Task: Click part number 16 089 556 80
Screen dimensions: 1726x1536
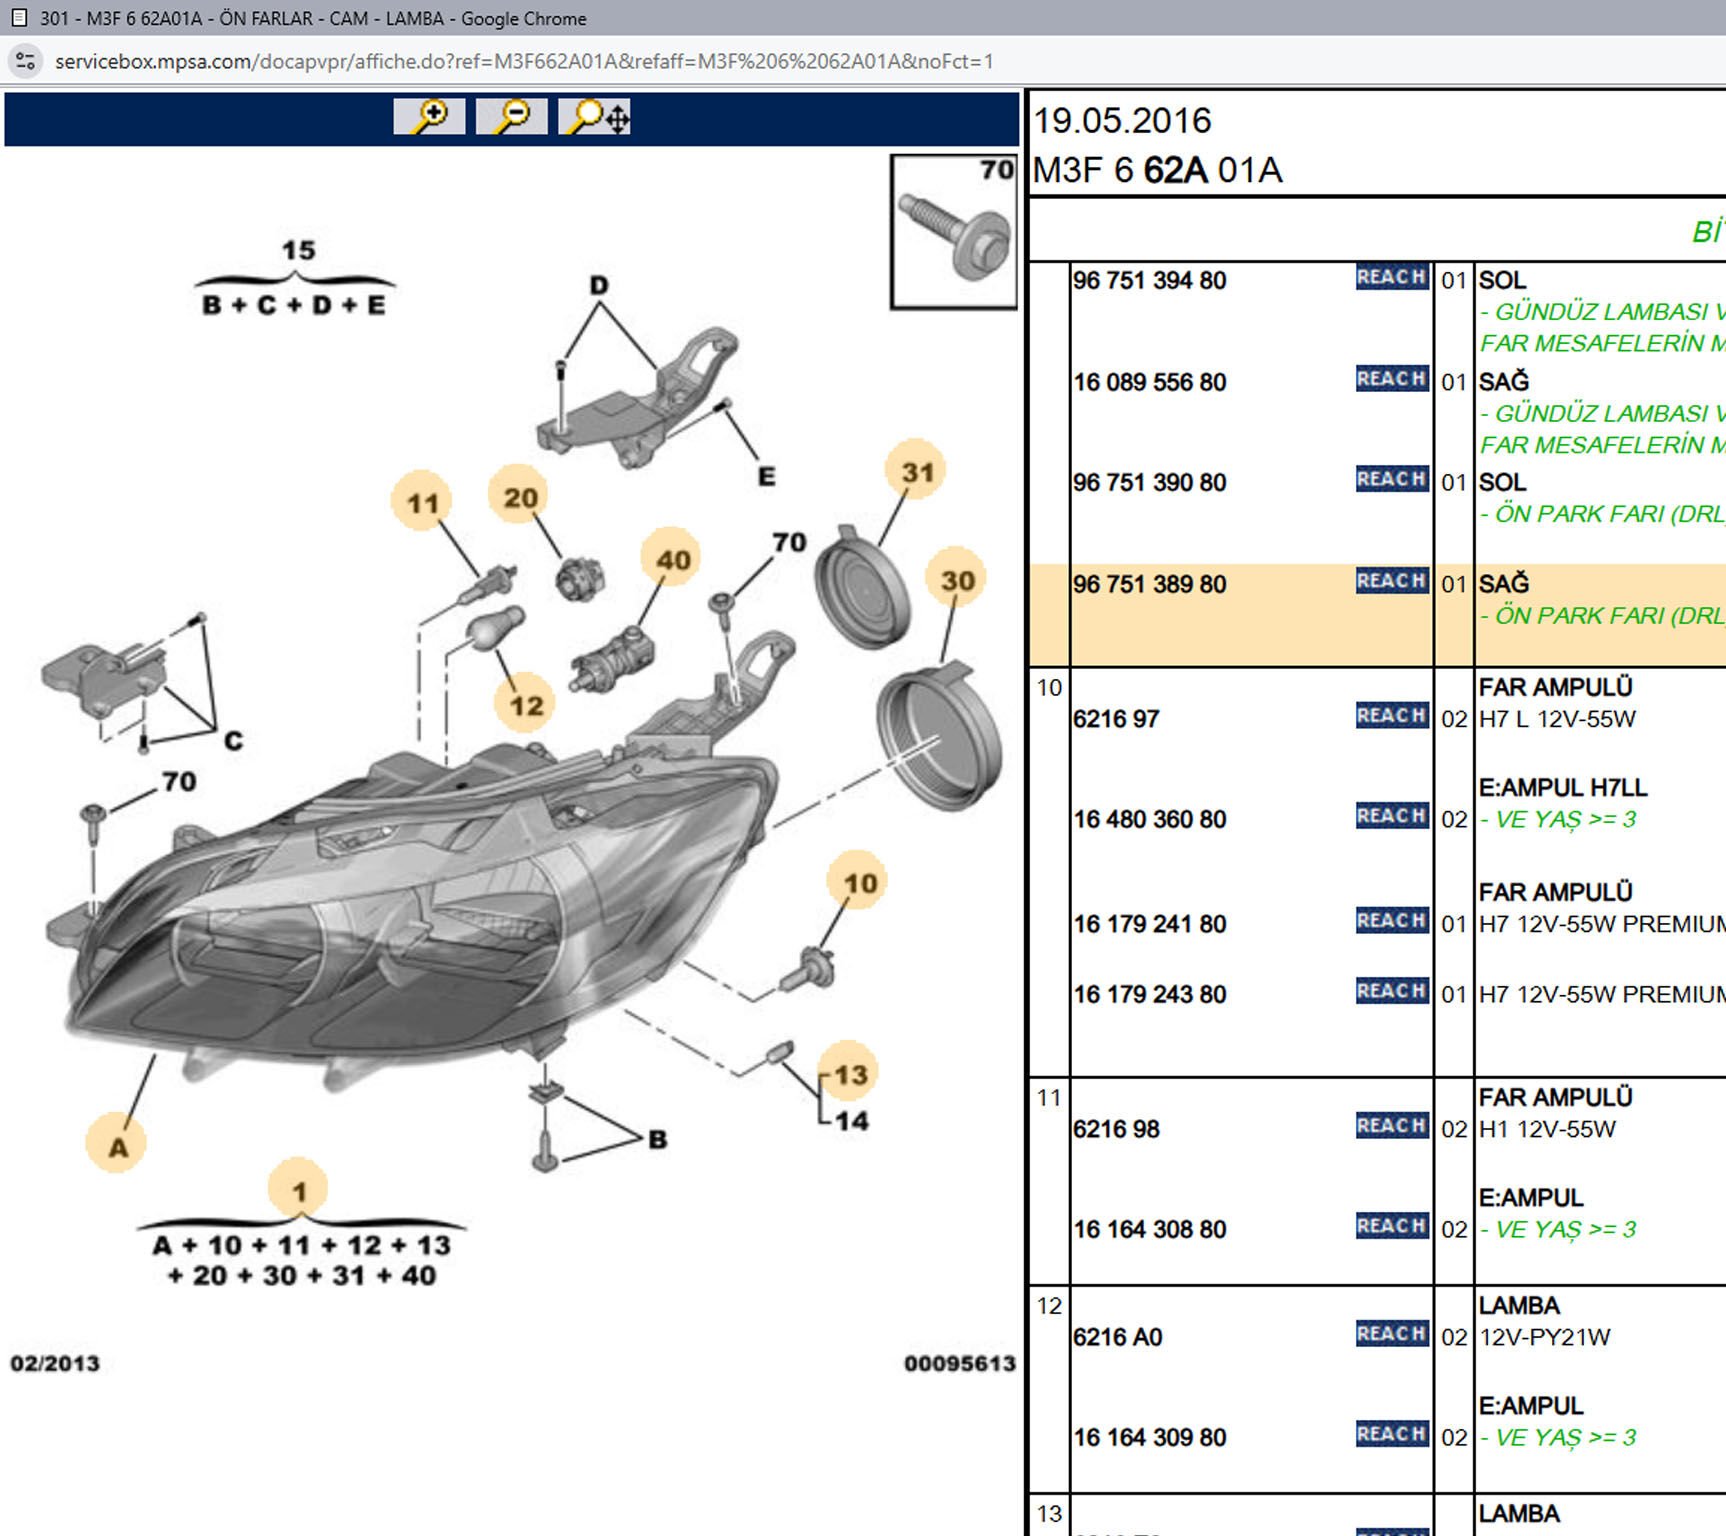Action: click(1149, 382)
